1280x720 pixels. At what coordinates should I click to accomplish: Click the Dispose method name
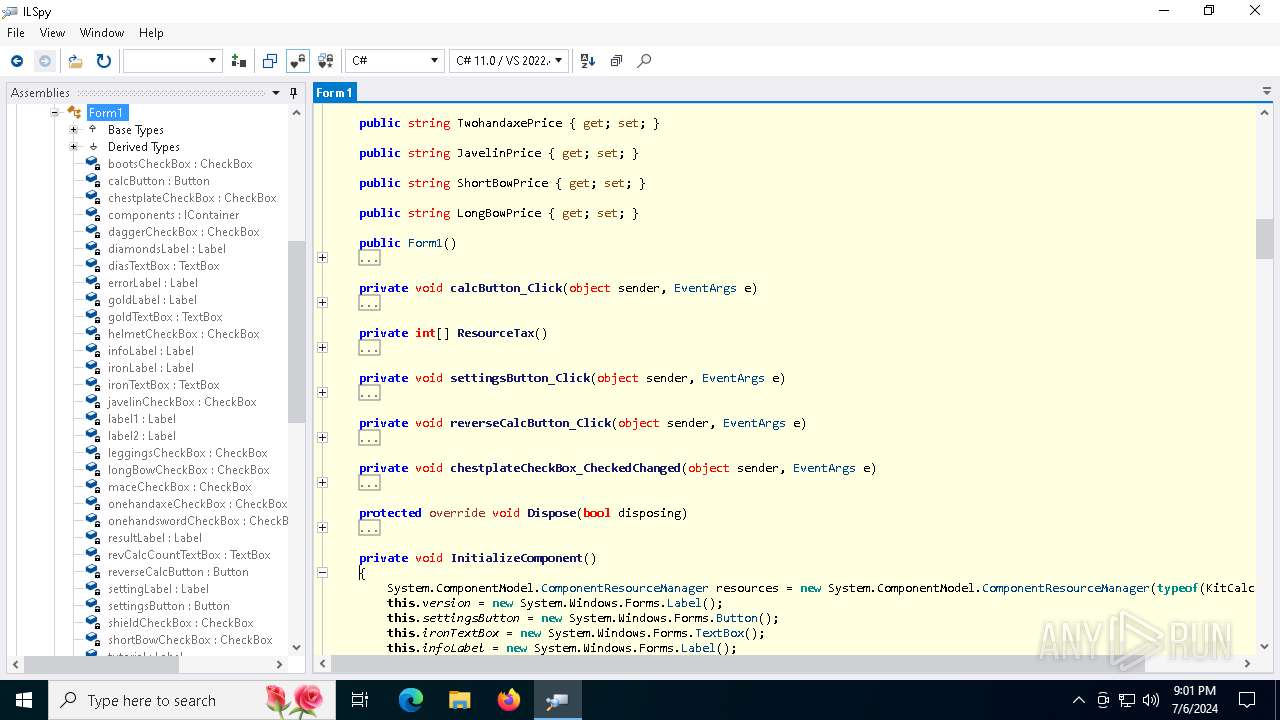coord(551,513)
